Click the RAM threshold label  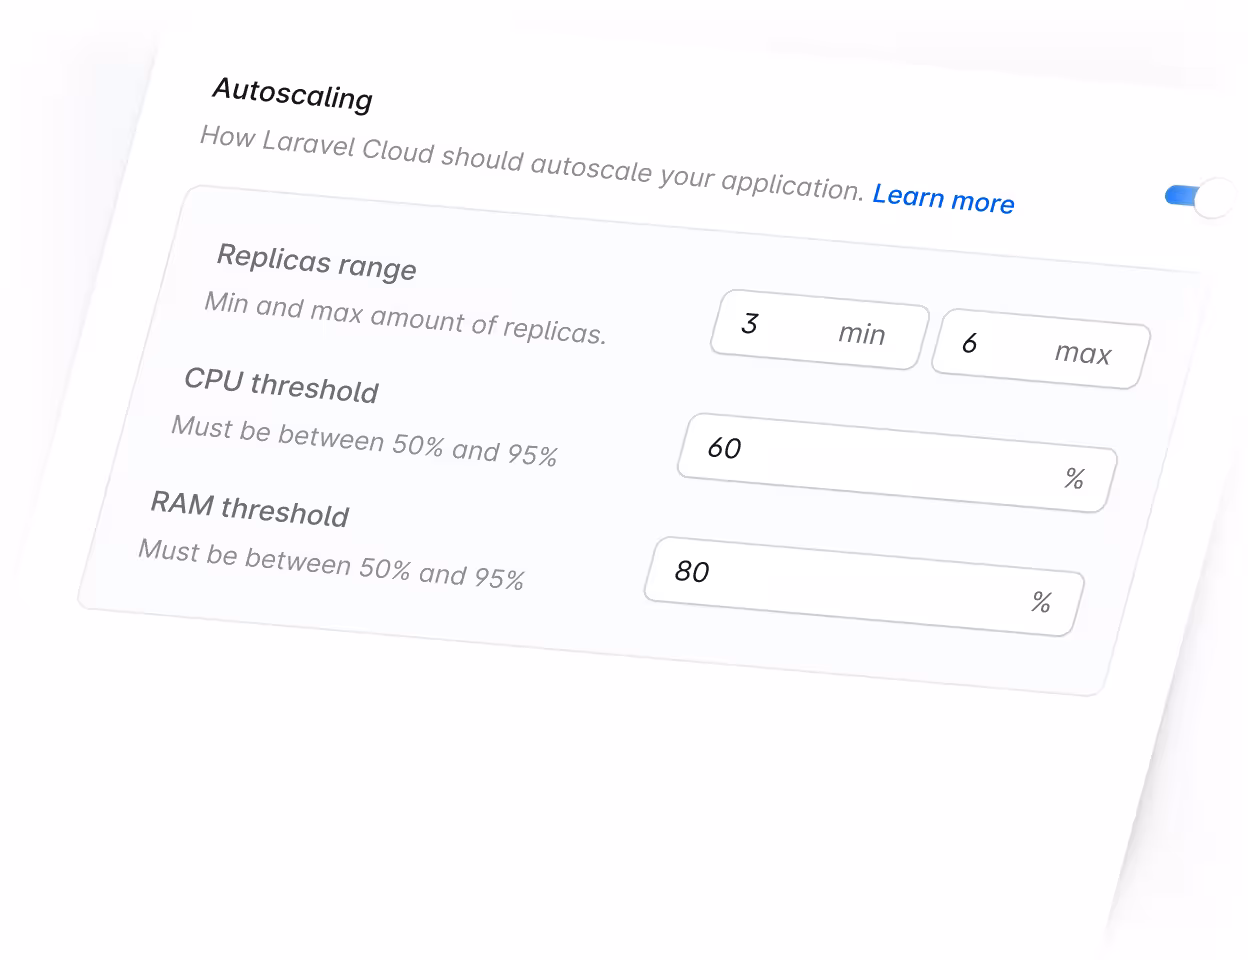tap(248, 513)
